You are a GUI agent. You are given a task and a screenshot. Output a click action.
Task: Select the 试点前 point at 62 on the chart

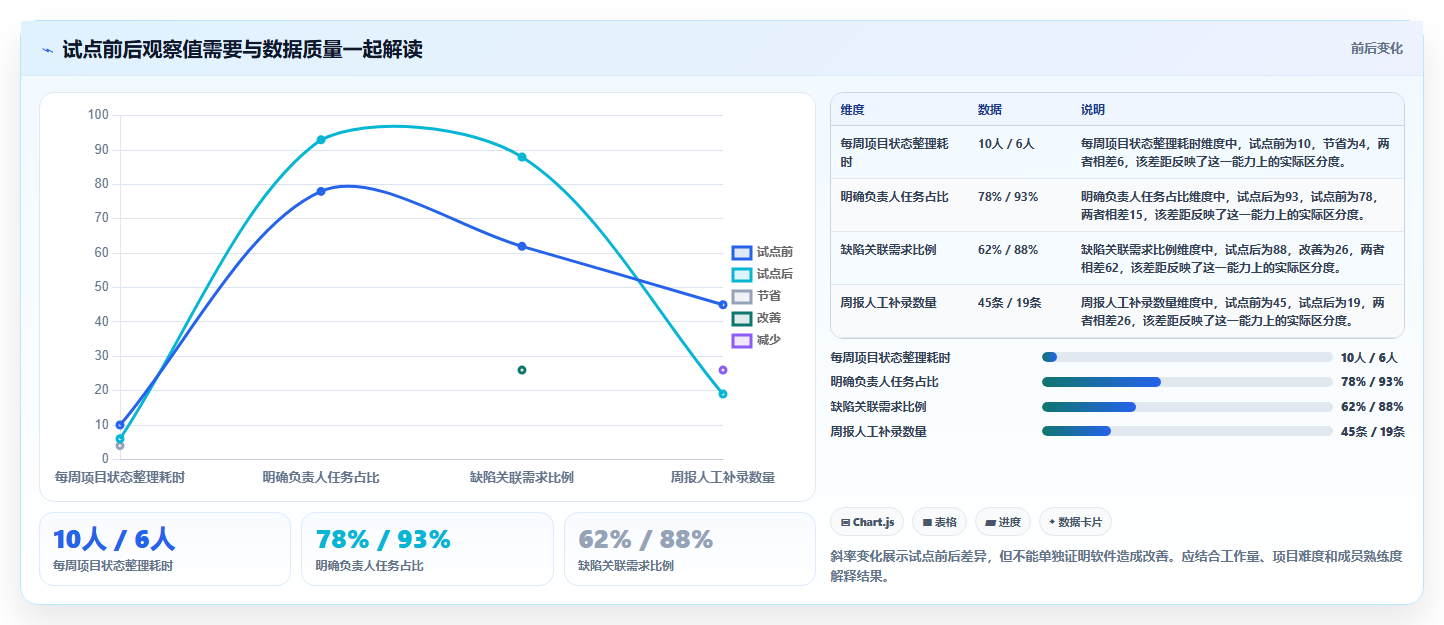[522, 246]
